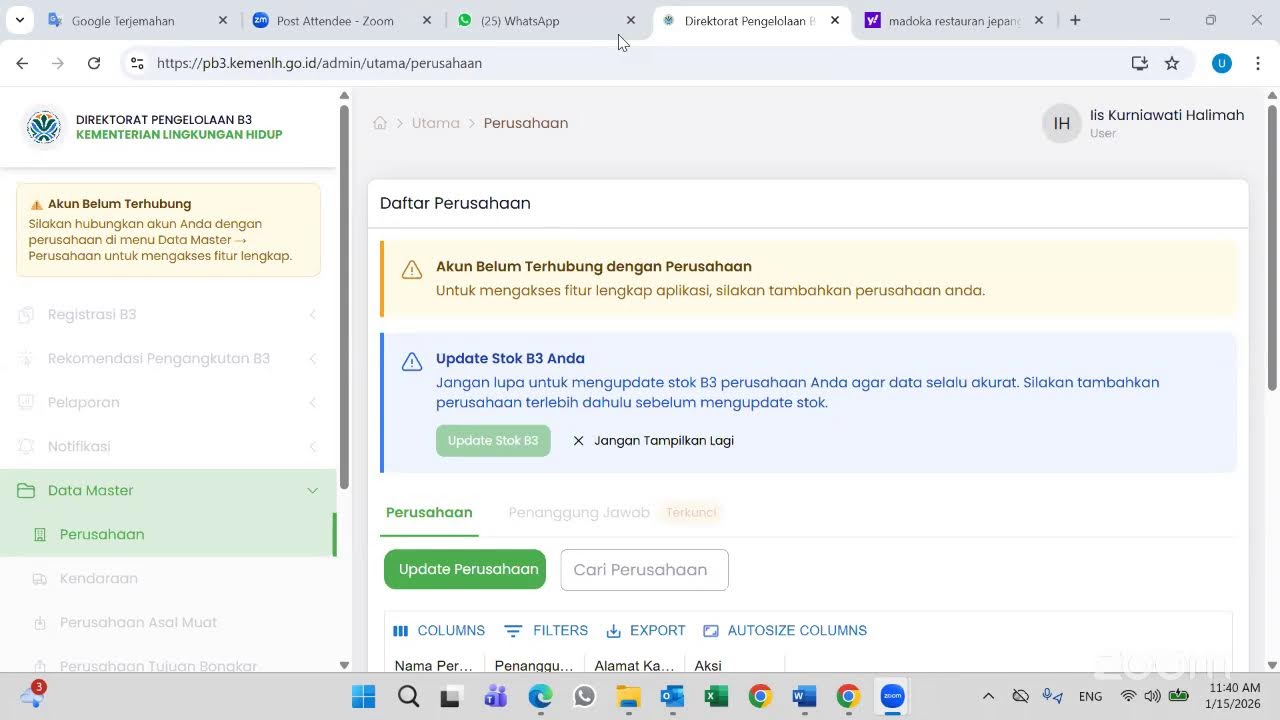The width and height of the screenshot is (1280, 720).
Task: Open the Chrome three-dot menu
Action: pos(1258,63)
